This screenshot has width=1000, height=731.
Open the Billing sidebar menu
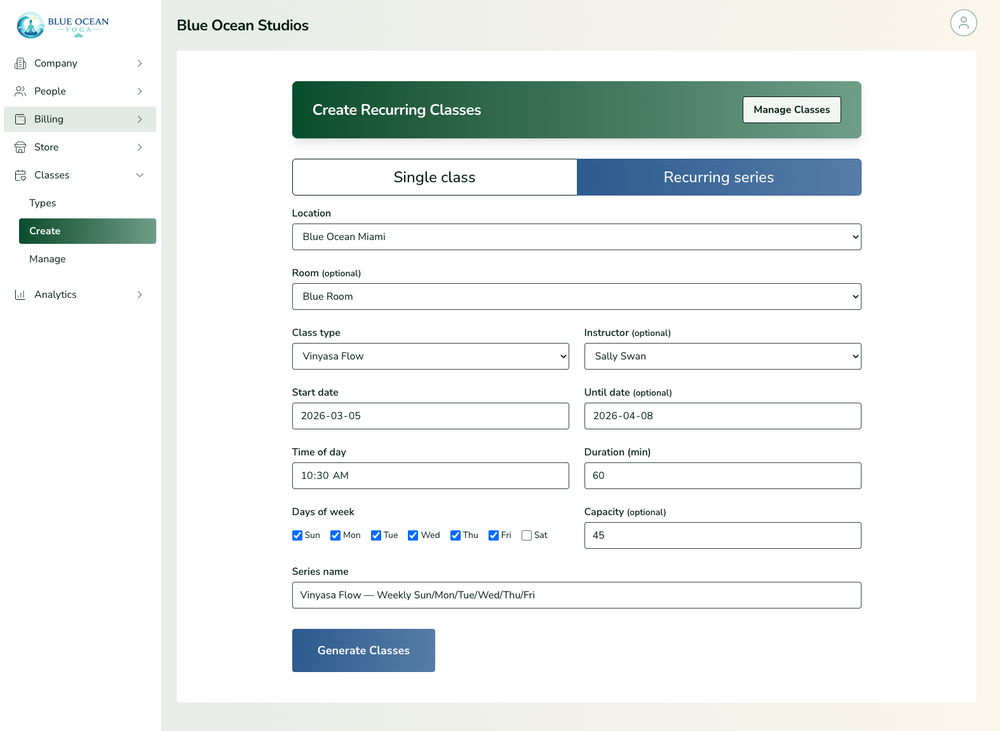click(80, 119)
